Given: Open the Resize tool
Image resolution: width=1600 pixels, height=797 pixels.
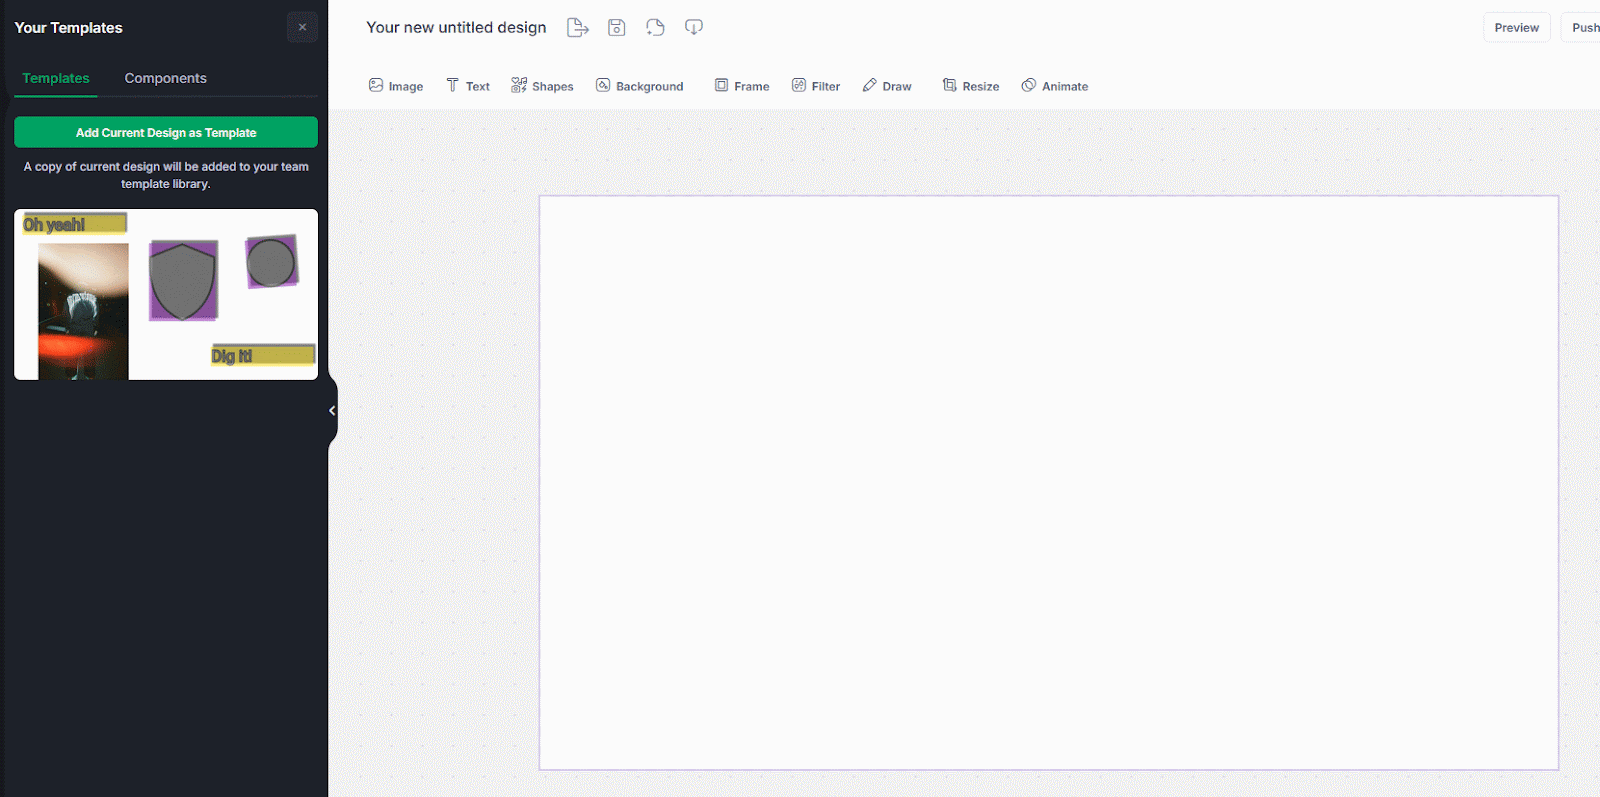Looking at the screenshot, I should coord(971,86).
